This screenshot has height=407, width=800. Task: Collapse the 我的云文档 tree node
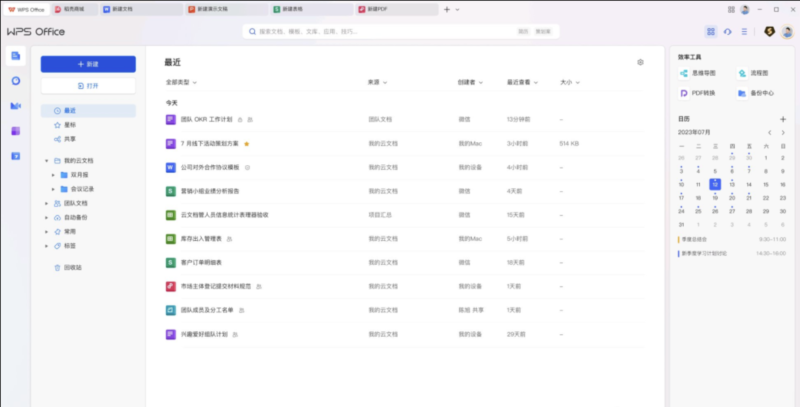click(46, 161)
